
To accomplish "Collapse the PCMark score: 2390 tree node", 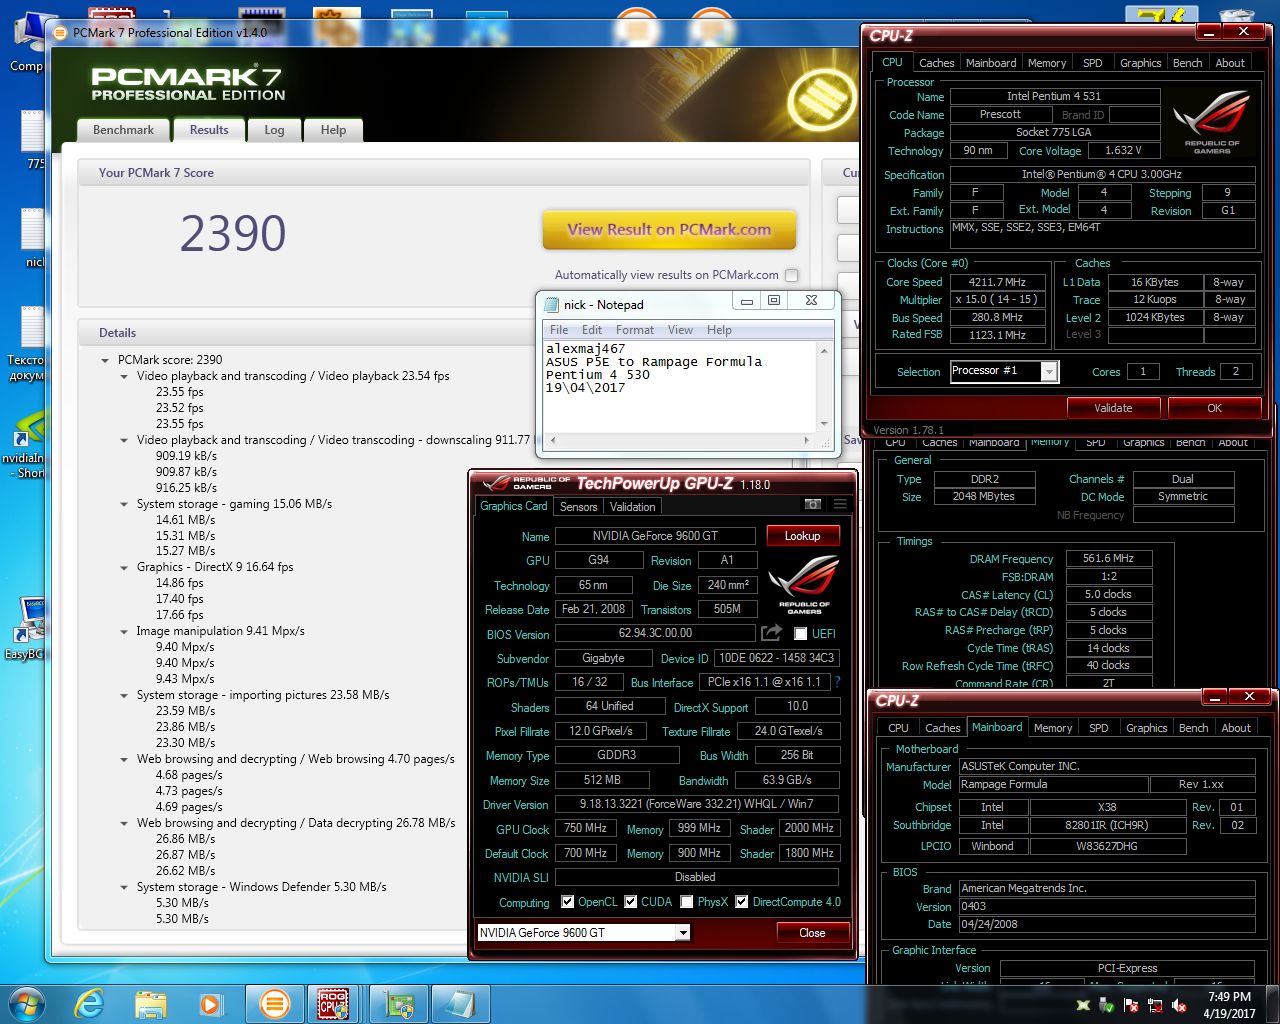I will pos(105,360).
